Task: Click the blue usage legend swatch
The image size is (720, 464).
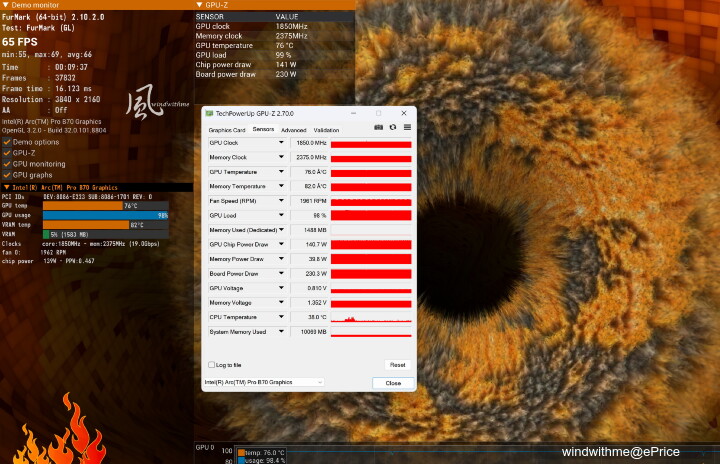Action: click(242, 460)
